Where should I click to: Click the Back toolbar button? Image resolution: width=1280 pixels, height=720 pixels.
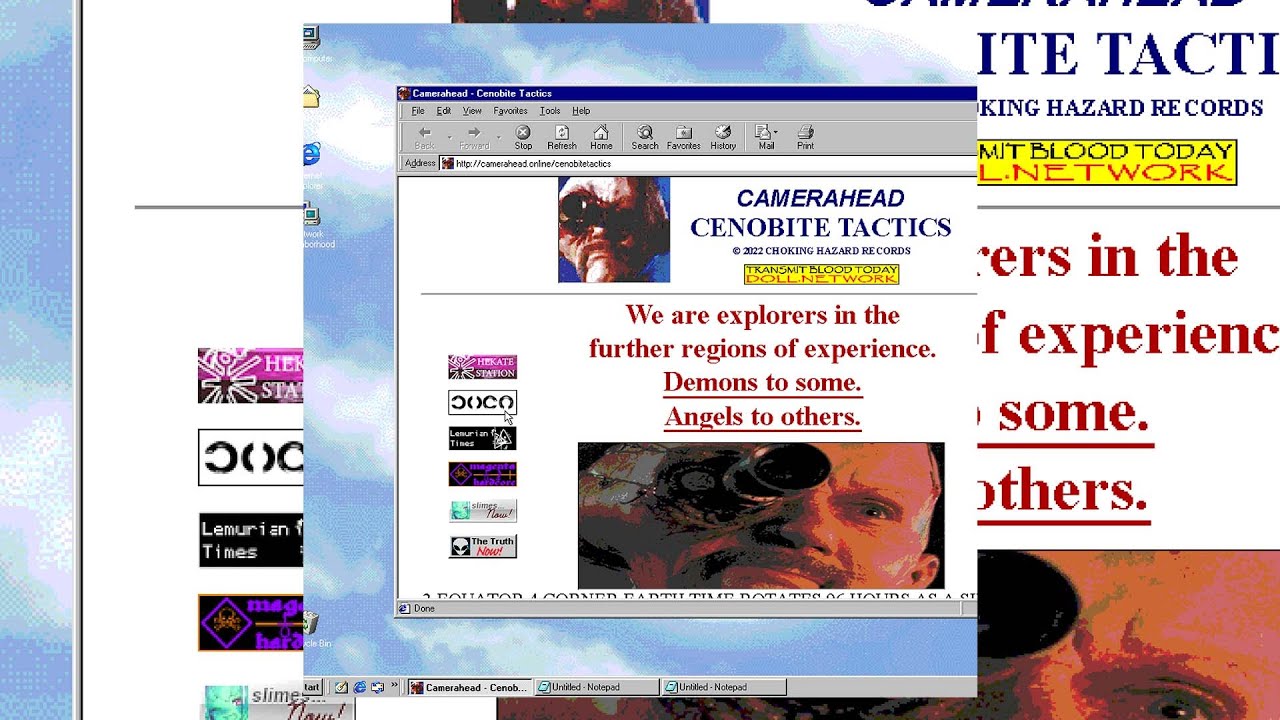coord(425,137)
